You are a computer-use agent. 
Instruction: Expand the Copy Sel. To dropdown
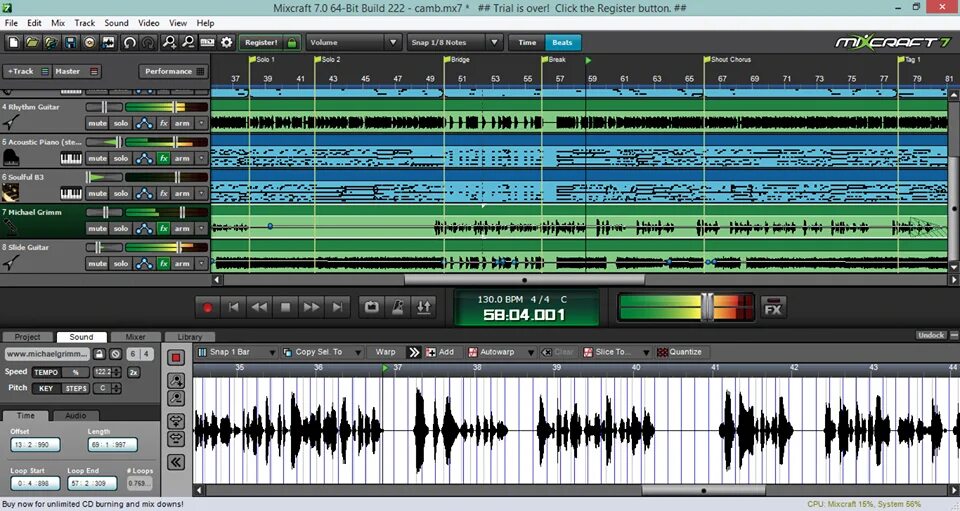358,352
